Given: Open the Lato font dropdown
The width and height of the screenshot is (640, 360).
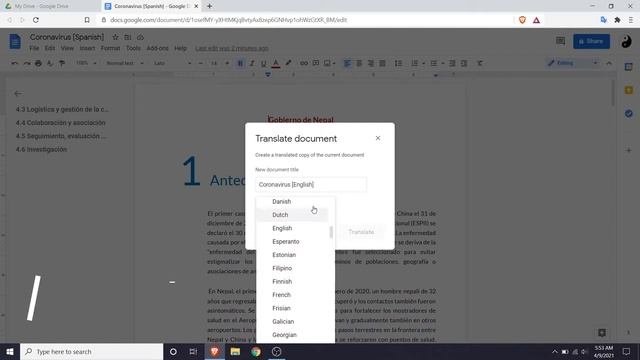Looking at the screenshot, I should [x=172, y=63].
